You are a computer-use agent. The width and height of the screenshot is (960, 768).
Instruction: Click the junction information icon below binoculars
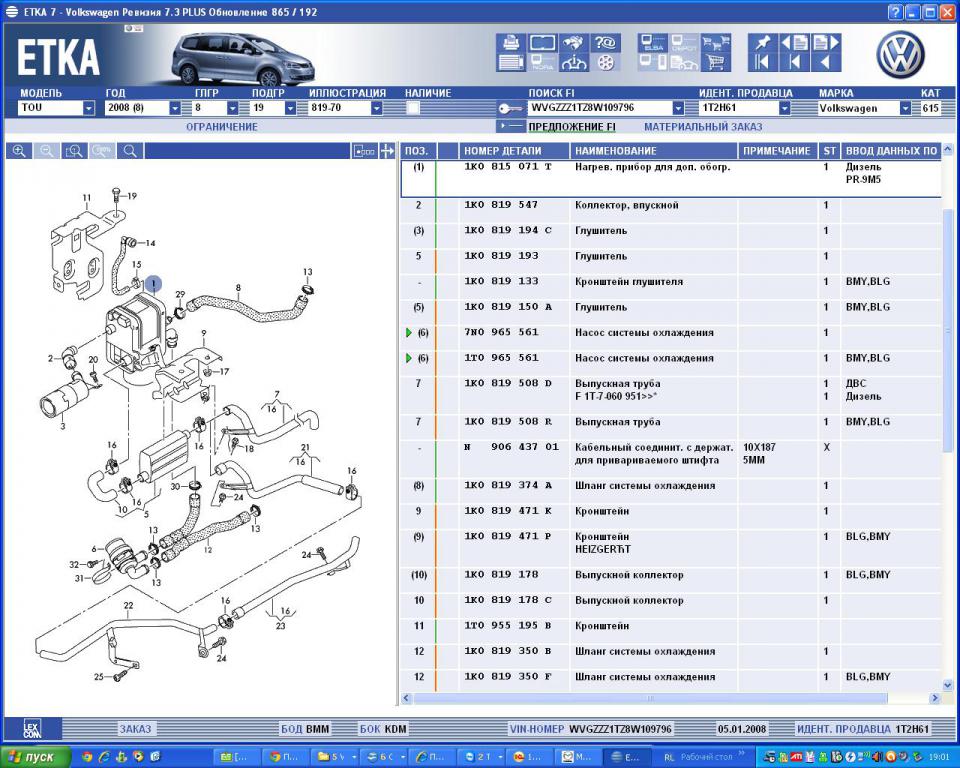coord(574,62)
